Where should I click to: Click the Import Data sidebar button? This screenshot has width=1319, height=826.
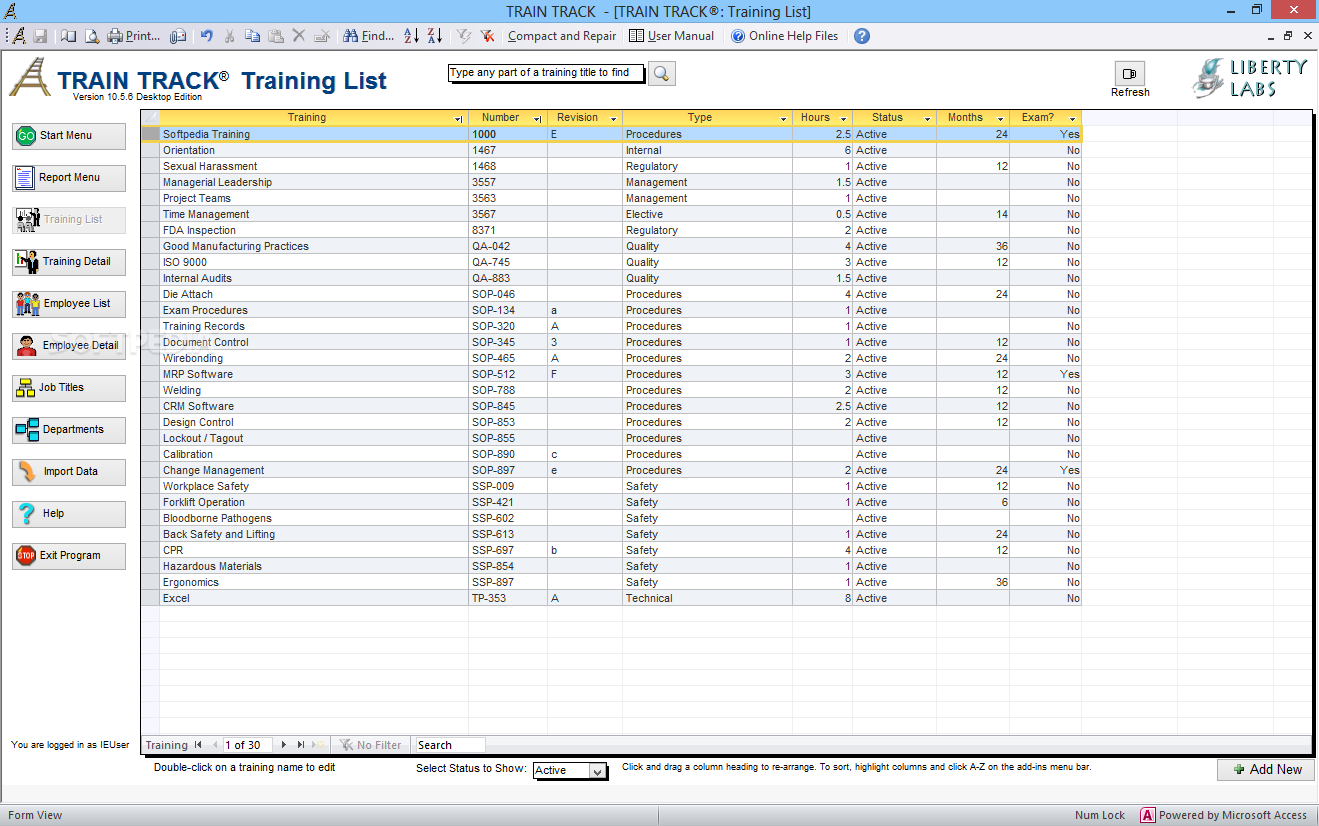tap(69, 472)
